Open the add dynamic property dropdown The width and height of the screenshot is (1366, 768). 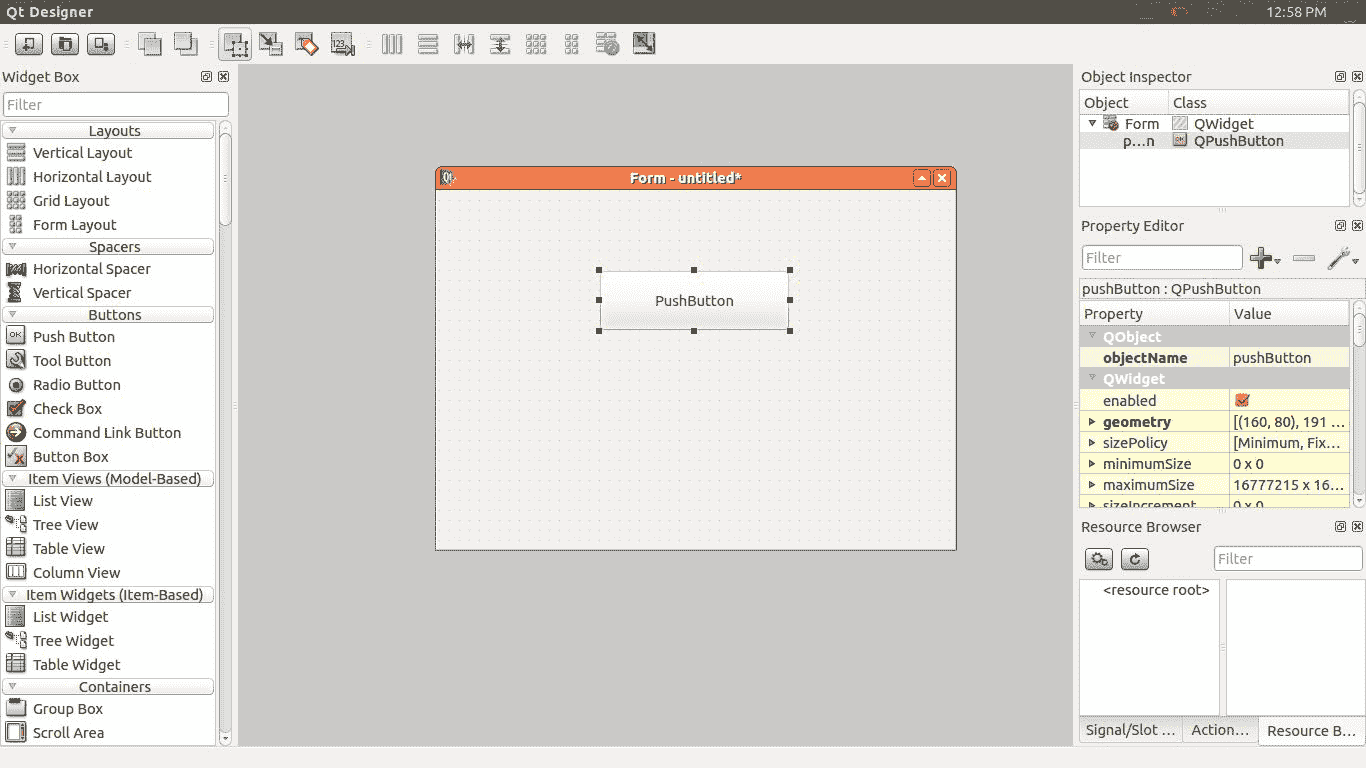(x=1265, y=258)
